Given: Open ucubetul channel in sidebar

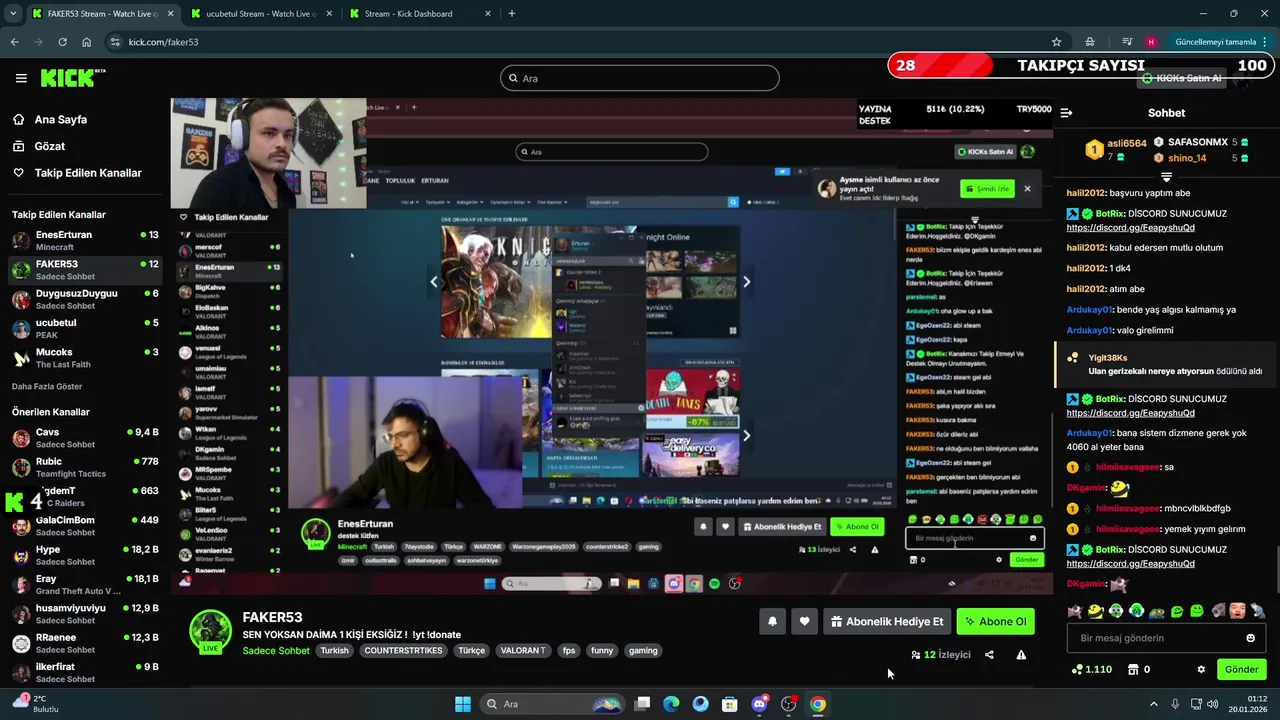Looking at the screenshot, I should 85,328.
